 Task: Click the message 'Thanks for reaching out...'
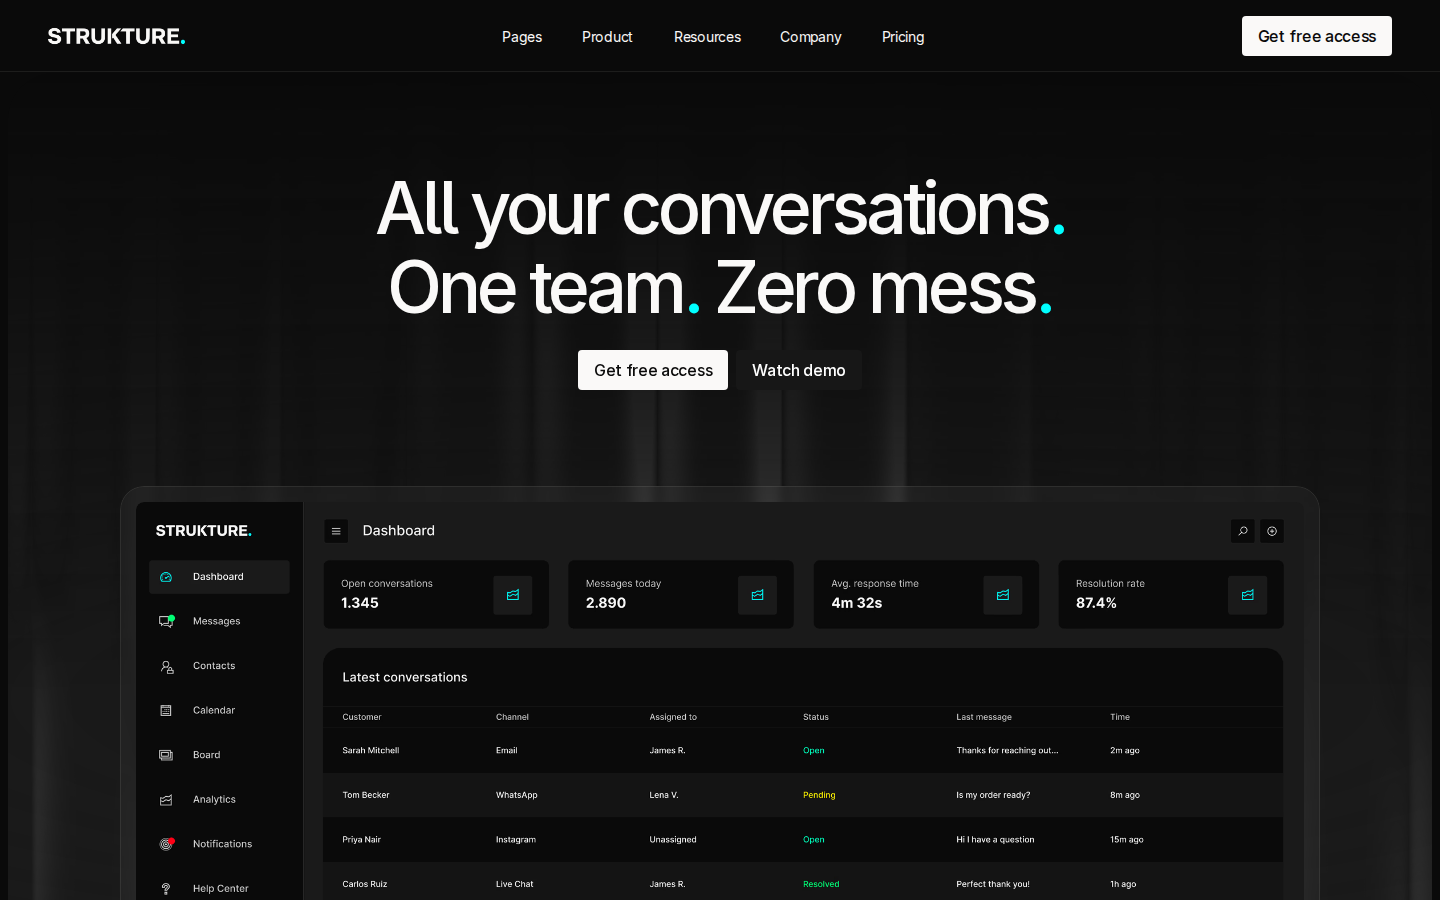1007,751
